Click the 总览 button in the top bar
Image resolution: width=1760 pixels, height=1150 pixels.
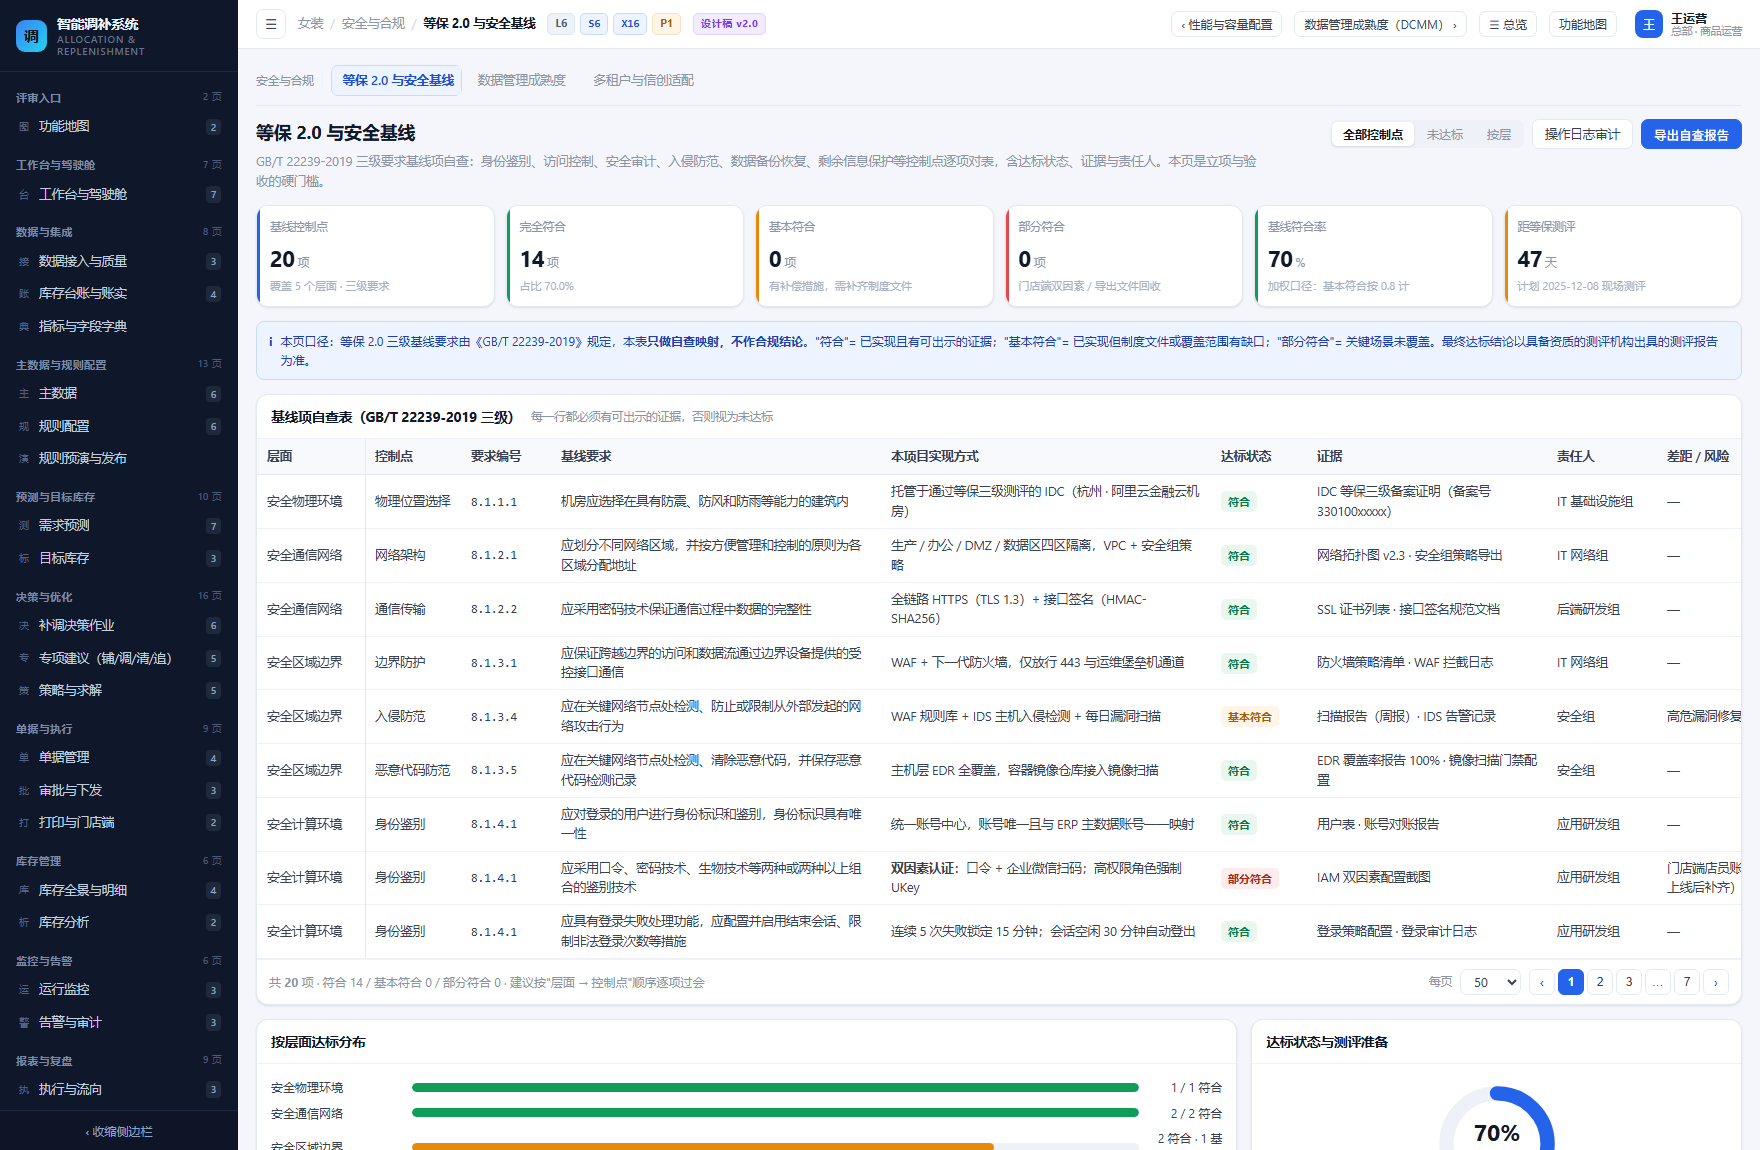(x=1508, y=25)
